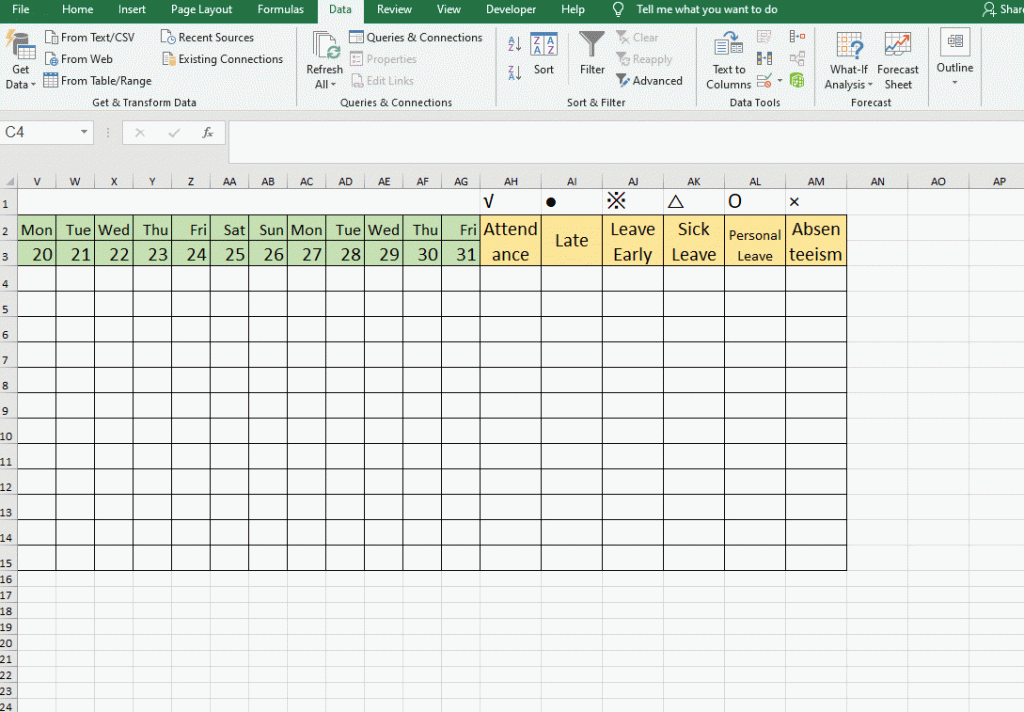
Task: Click the Select All corner triangle
Action: (9, 182)
